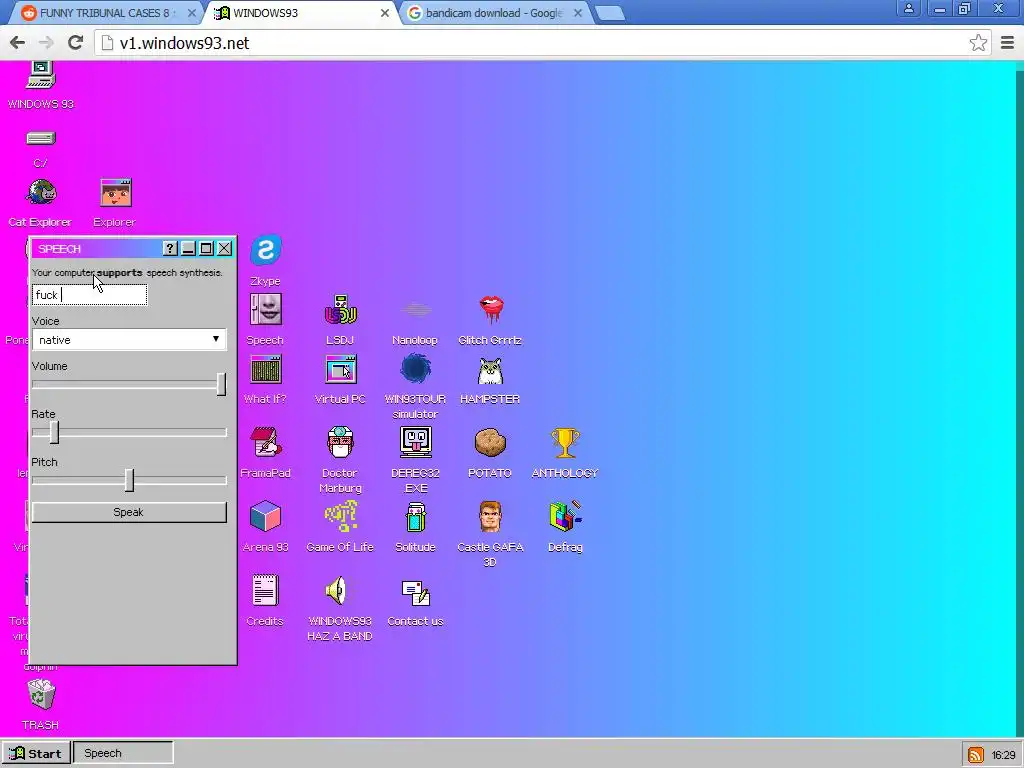Click the Start button on taskbar
Viewport: 1024px width, 768px height.
click(x=35, y=753)
